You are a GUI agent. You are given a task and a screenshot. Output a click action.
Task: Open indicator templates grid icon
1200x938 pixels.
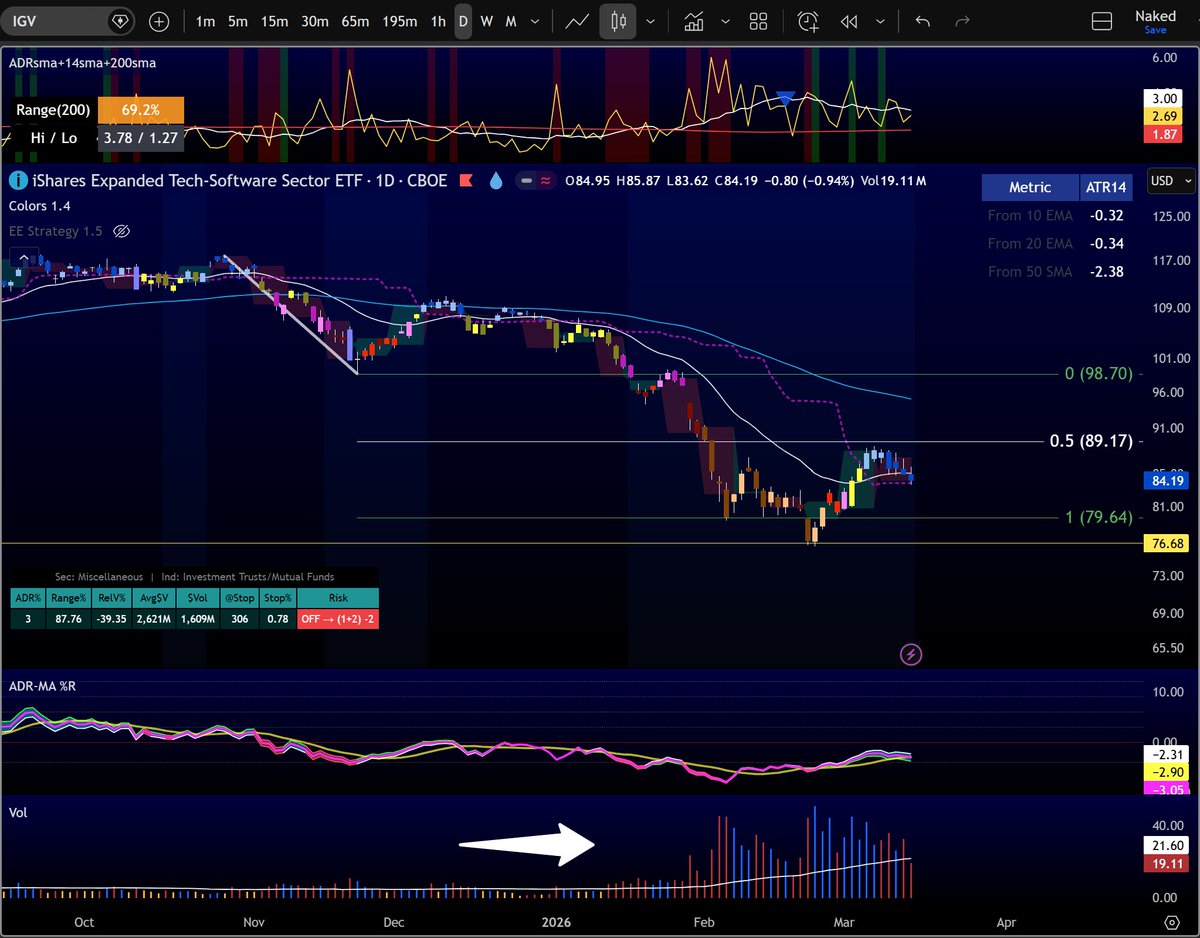[x=758, y=21]
